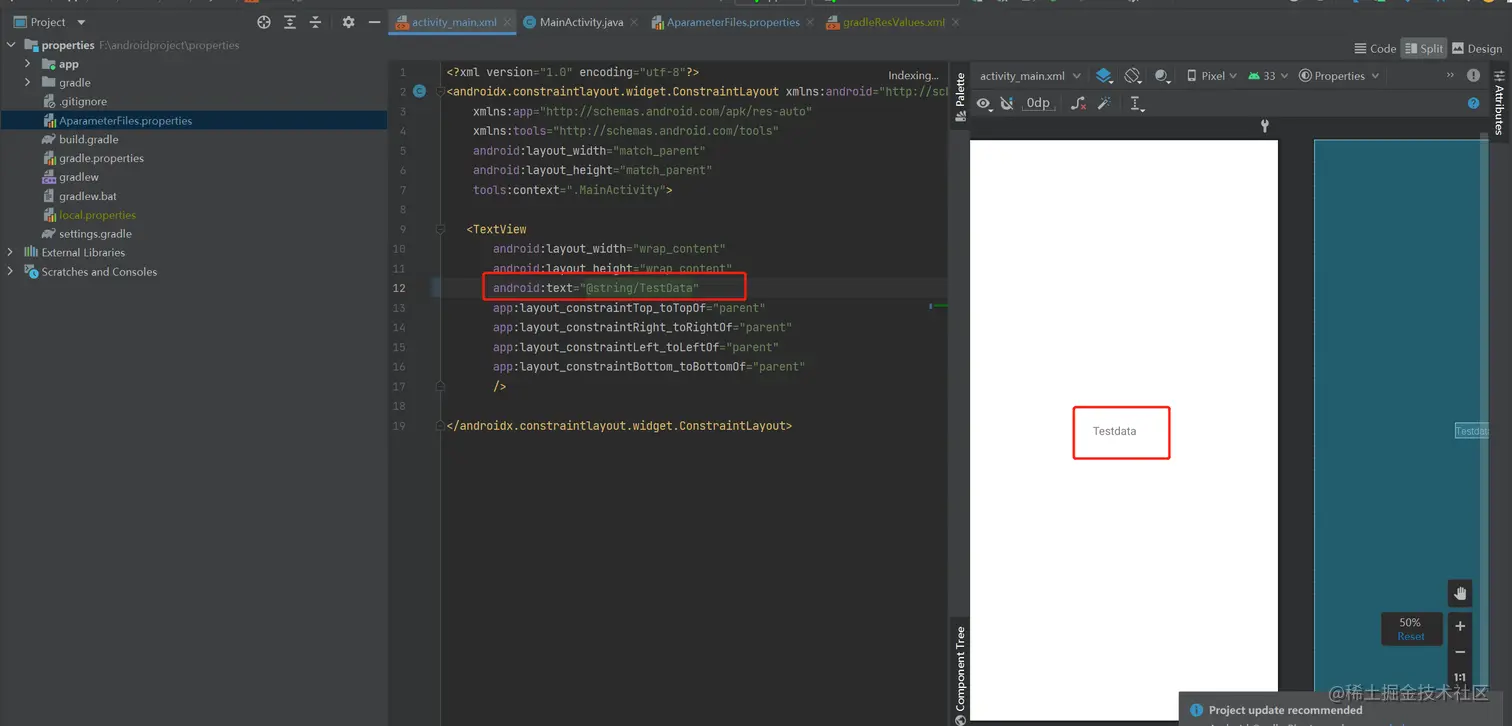1512x726 pixels.
Task: Open view options eye icon
Action: 984,103
